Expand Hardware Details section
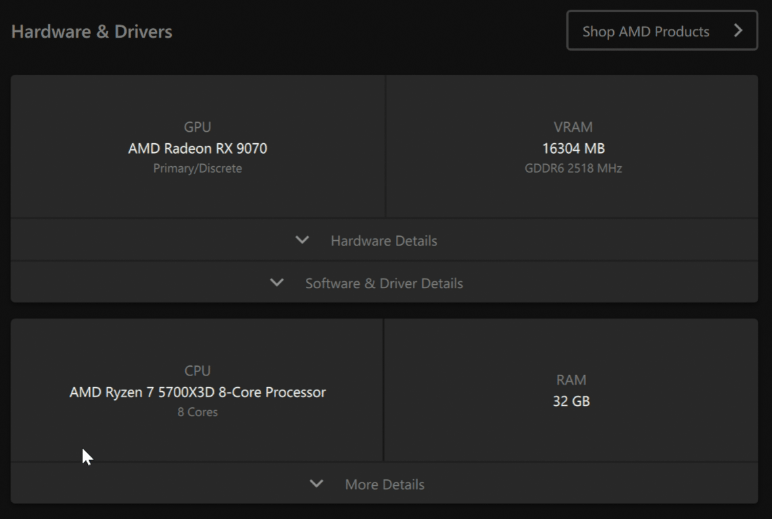Viewport: 772px width, 519px height. tap(384, 240)
